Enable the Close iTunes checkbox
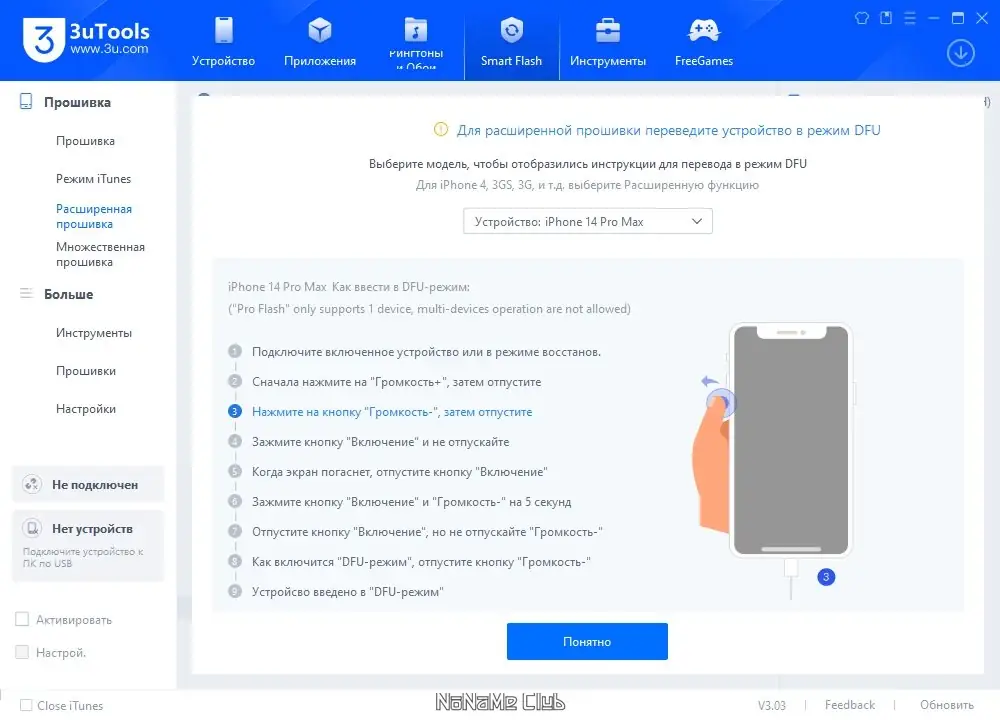 26,705
